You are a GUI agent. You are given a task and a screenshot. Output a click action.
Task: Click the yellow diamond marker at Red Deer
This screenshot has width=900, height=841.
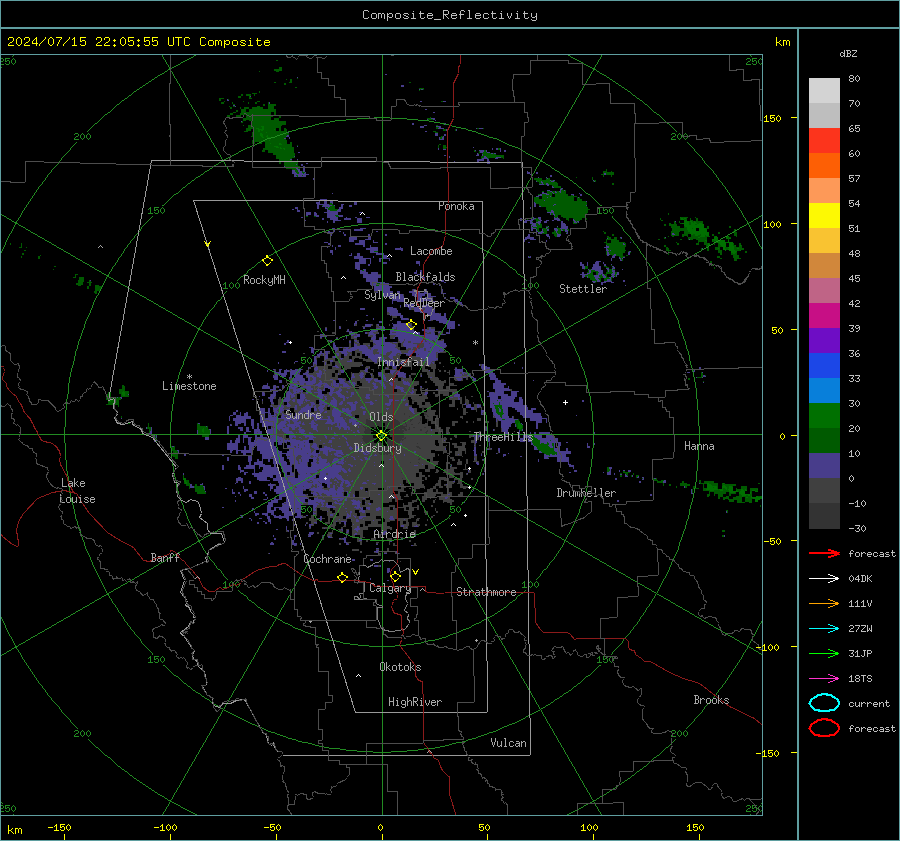tap(411, 325)
